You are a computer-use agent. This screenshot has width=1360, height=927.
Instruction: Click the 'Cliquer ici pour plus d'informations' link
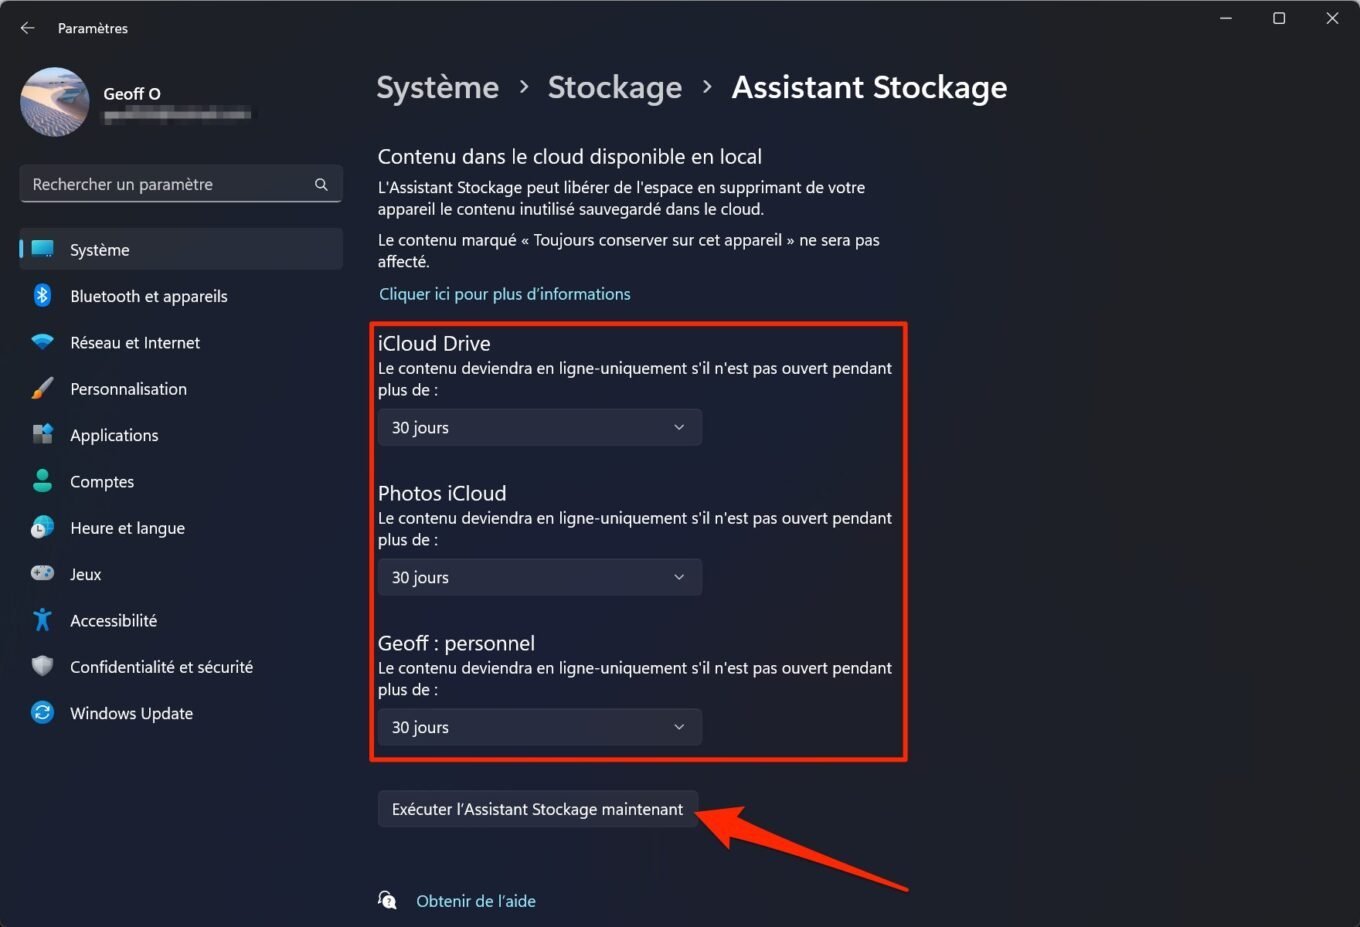coord(504,294)
